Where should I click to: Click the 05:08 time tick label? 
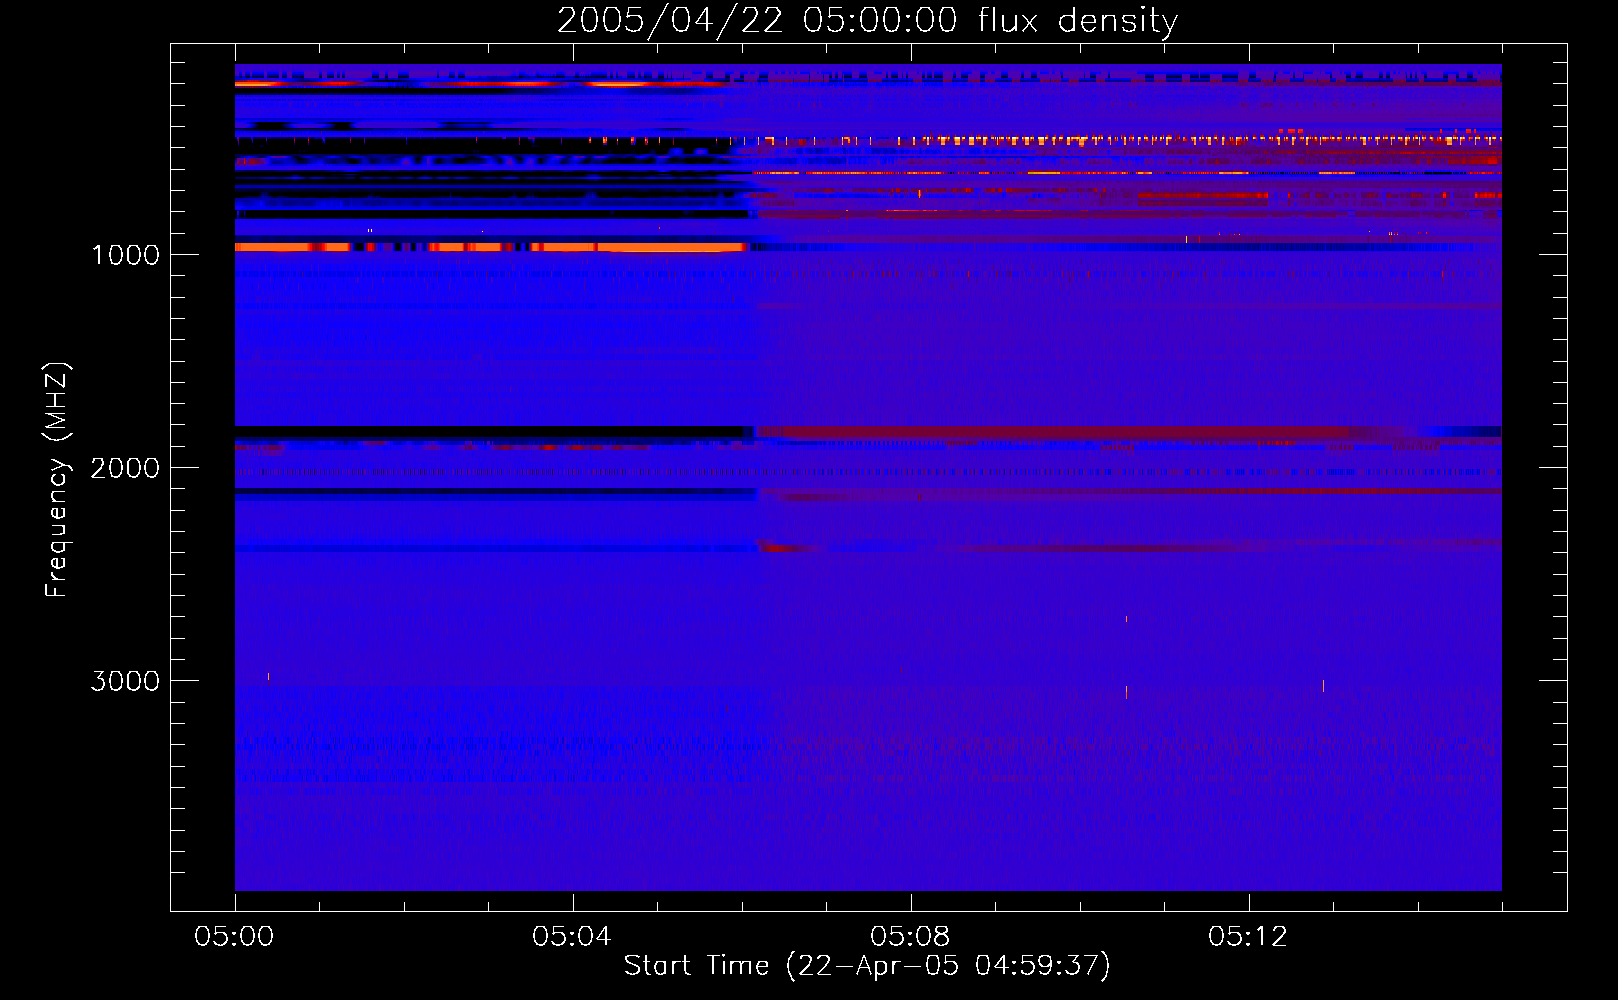[910, 937]
